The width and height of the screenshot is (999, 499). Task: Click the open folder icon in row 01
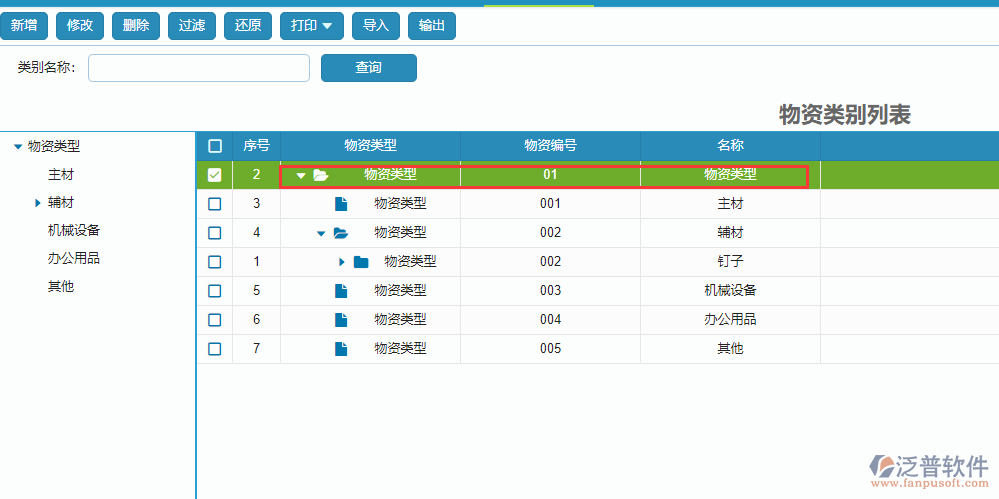coord(320,175)
